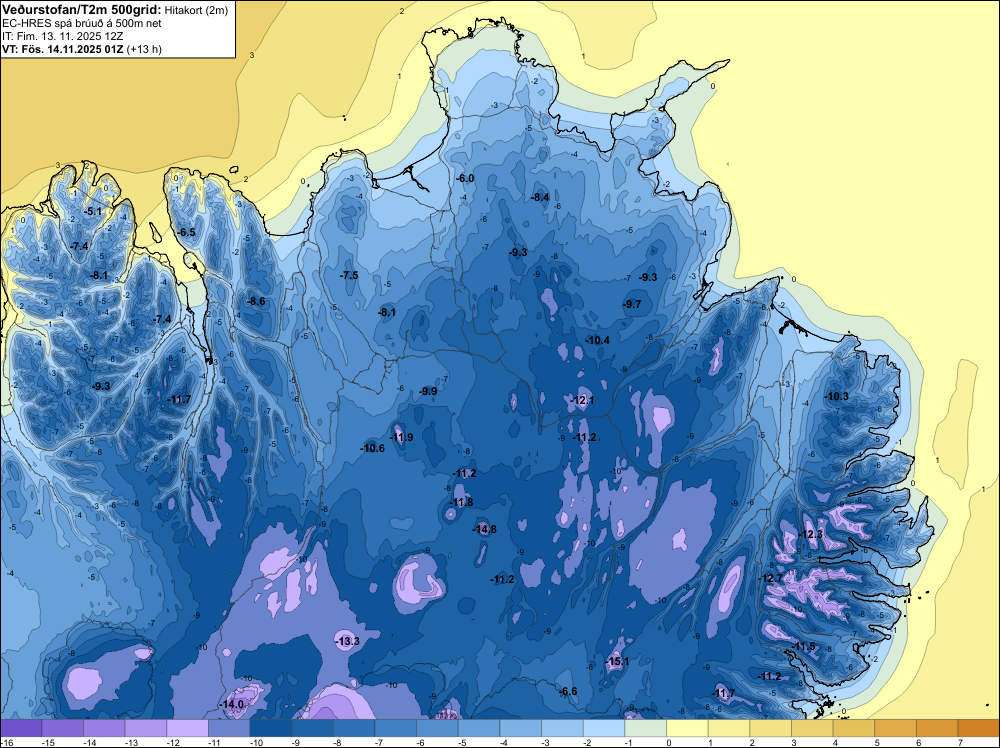The height and width of the screenshot is (748, 1000).
Task: Click the legend swatch between -15 and -14
Action: point(62,728)
